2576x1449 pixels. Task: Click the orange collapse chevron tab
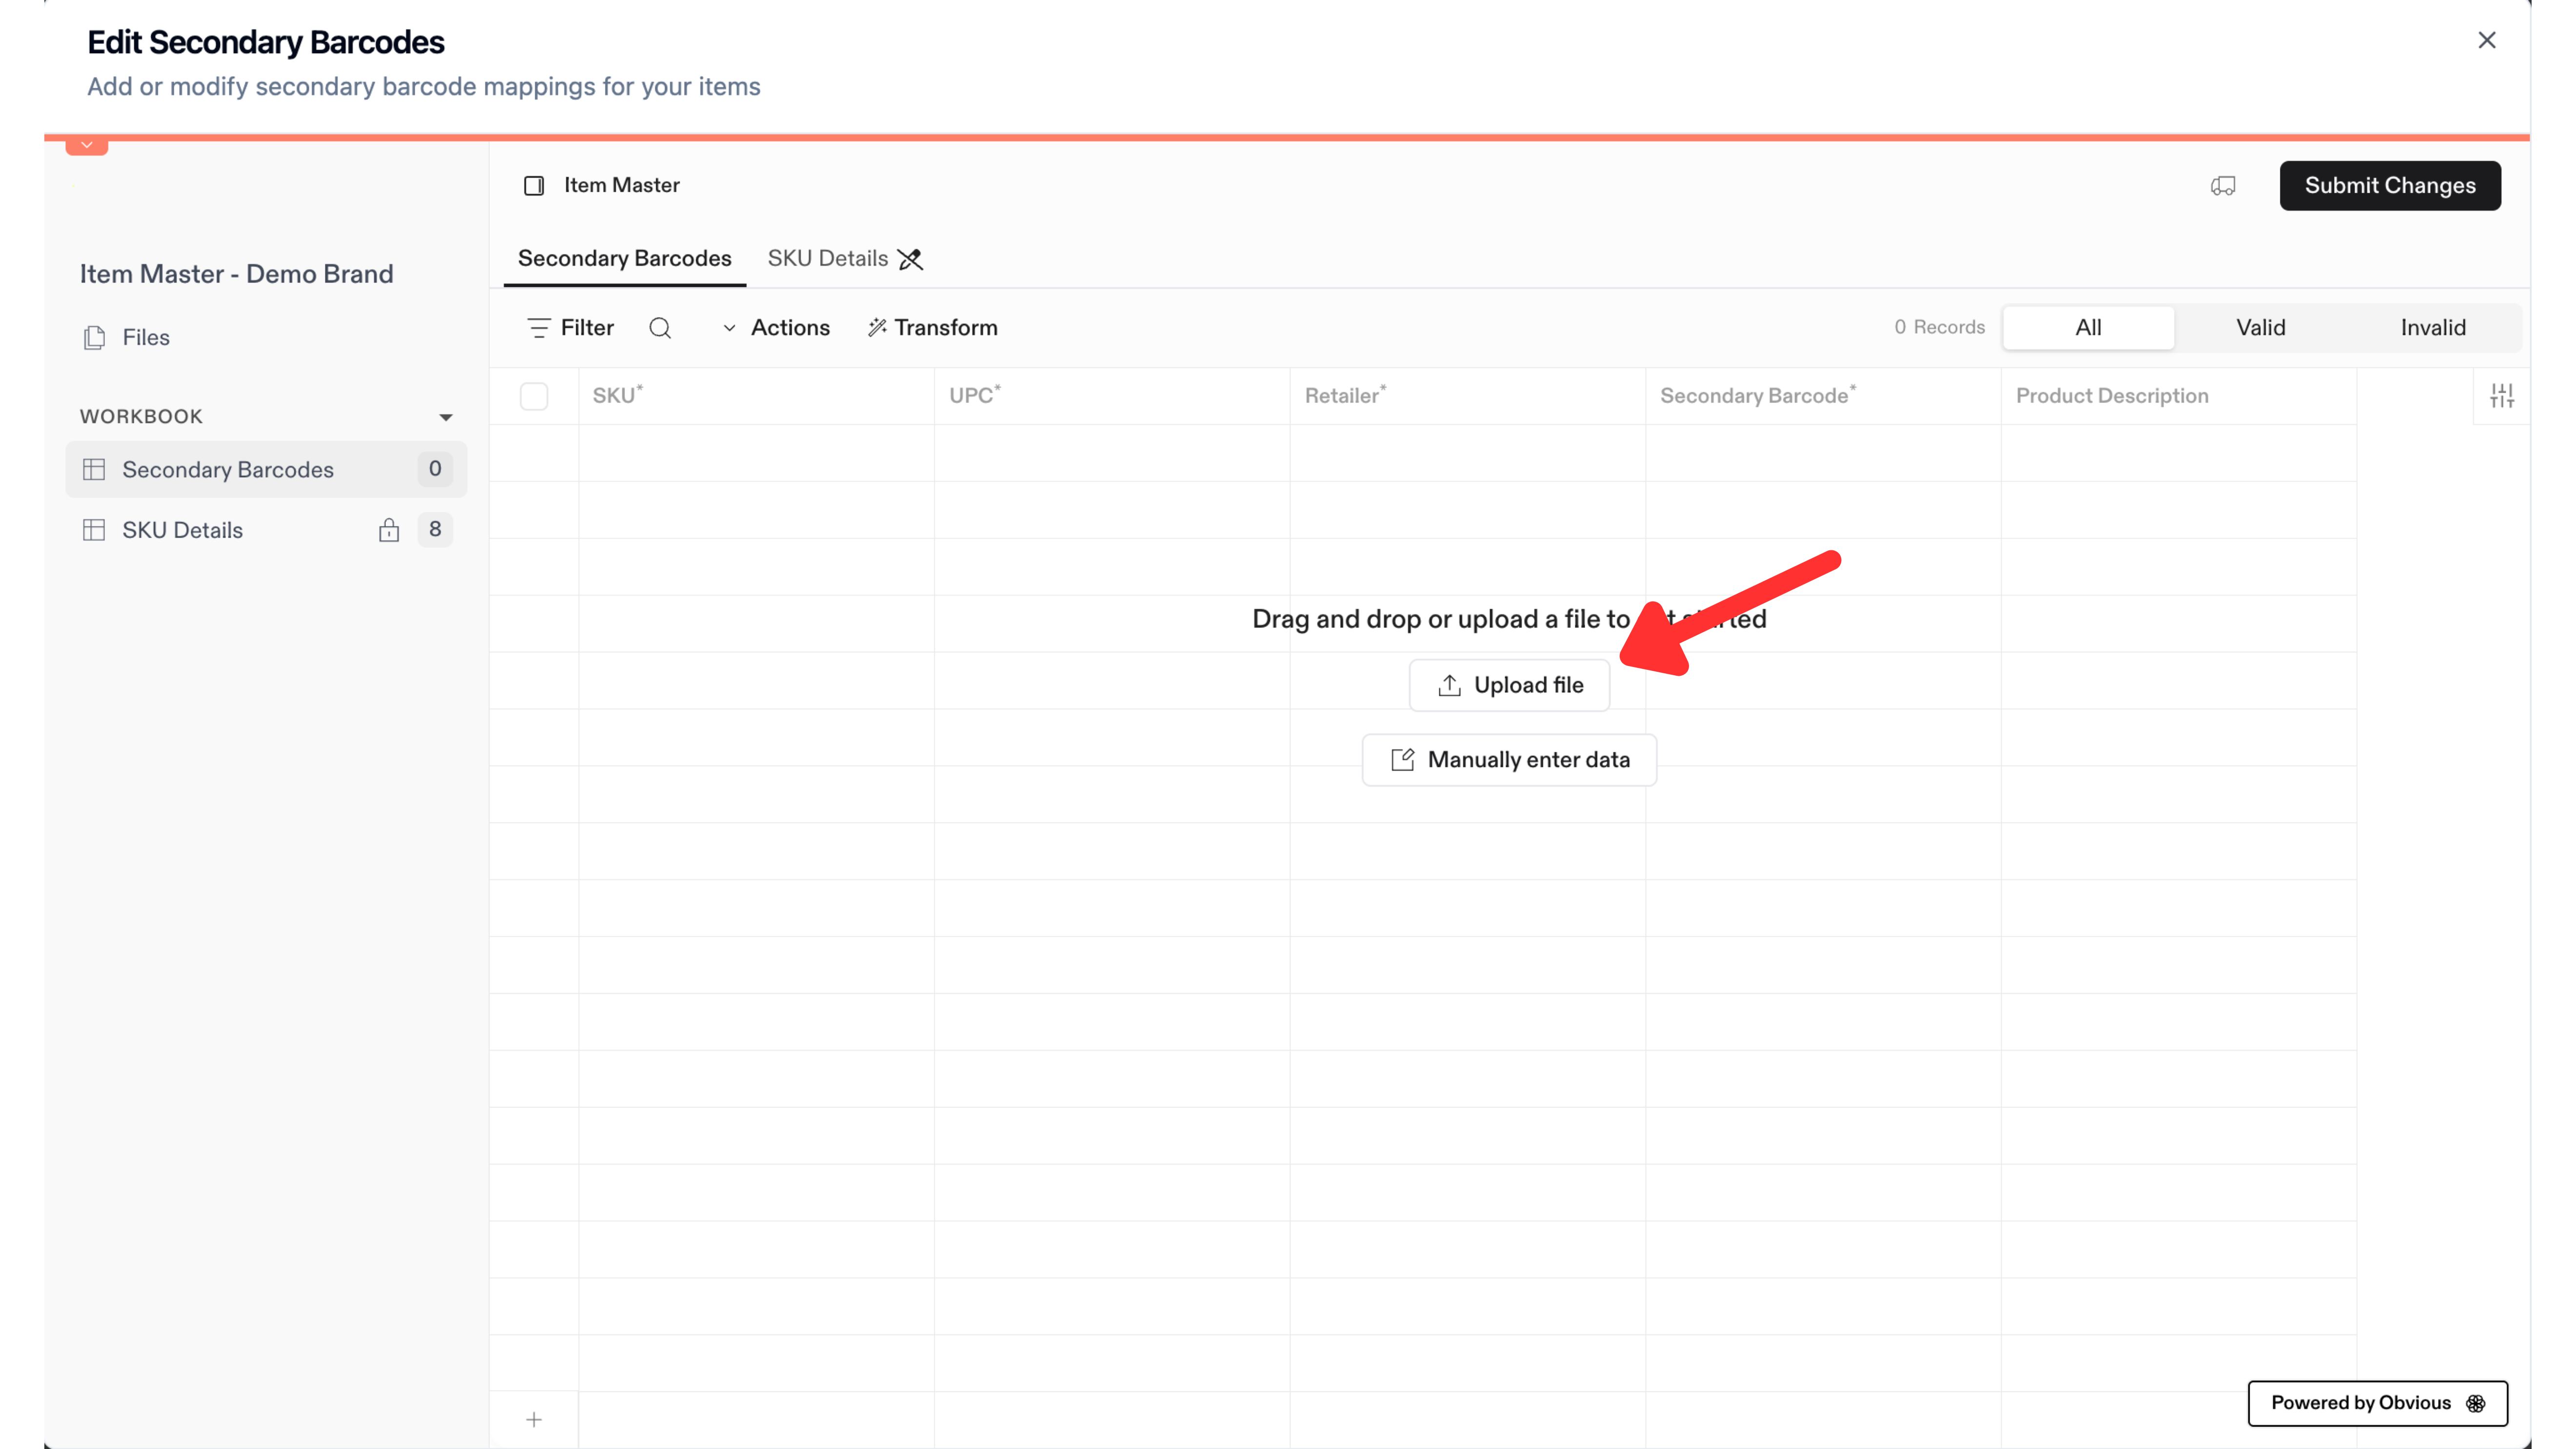[x=87, y=146]
